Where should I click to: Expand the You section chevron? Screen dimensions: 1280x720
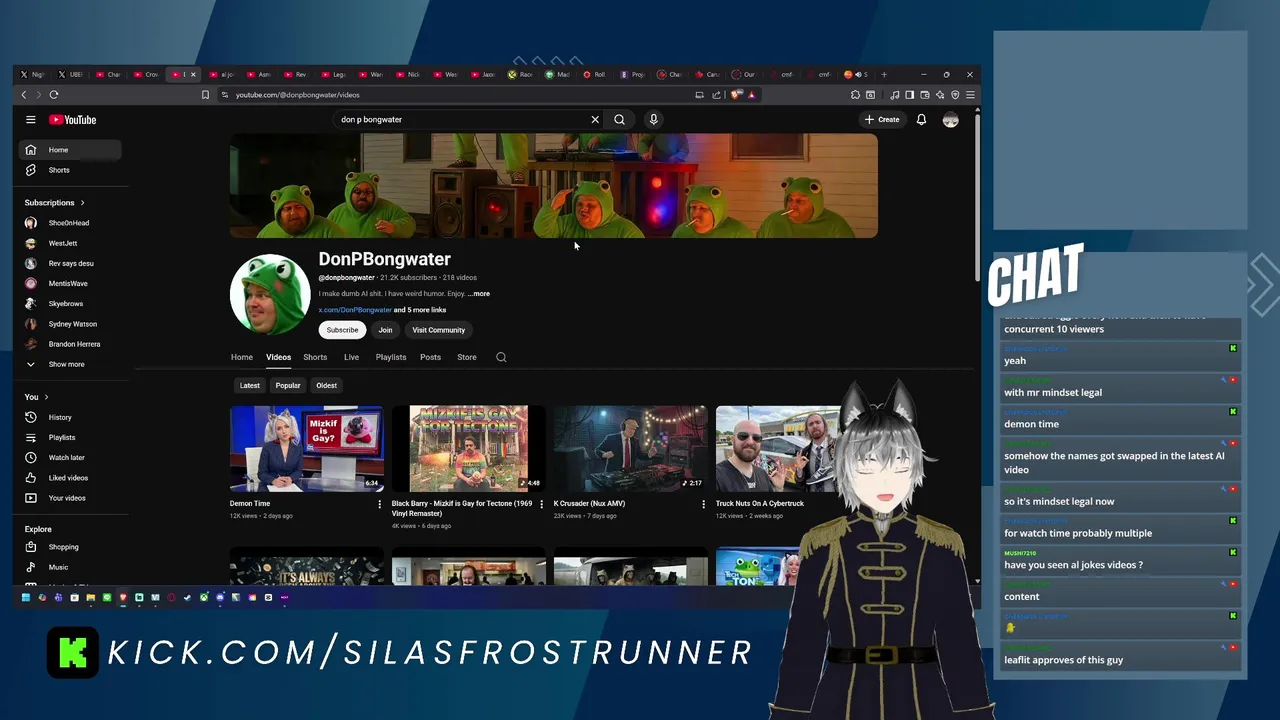(46, 397)
